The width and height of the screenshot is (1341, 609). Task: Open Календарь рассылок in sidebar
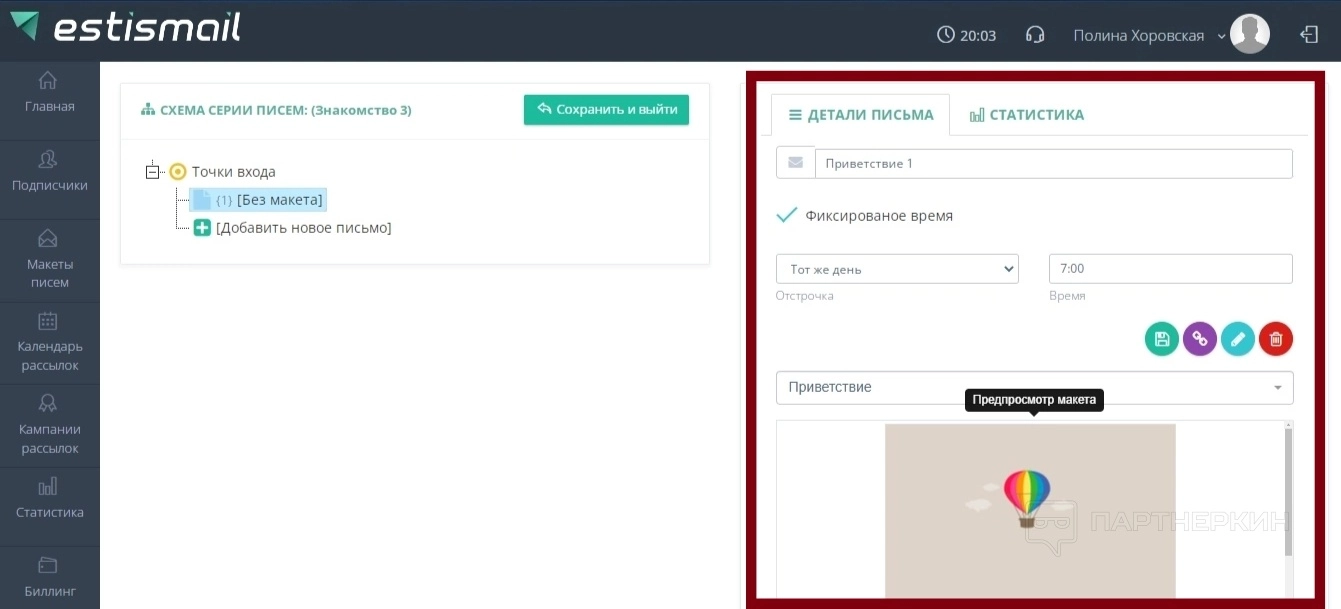pyautogui.click(x=50, y=342)
